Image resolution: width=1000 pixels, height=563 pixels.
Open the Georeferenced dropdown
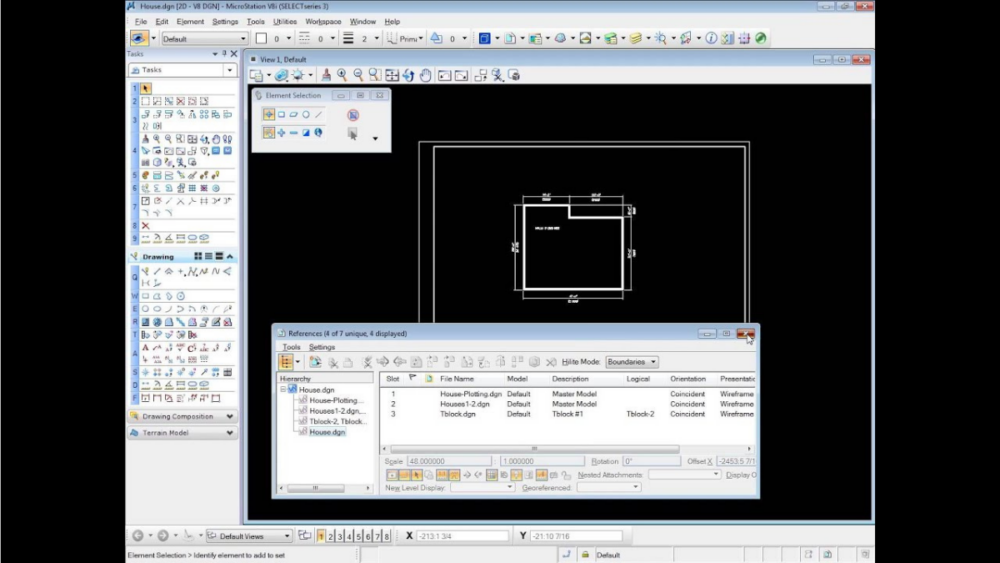[608, 487]
